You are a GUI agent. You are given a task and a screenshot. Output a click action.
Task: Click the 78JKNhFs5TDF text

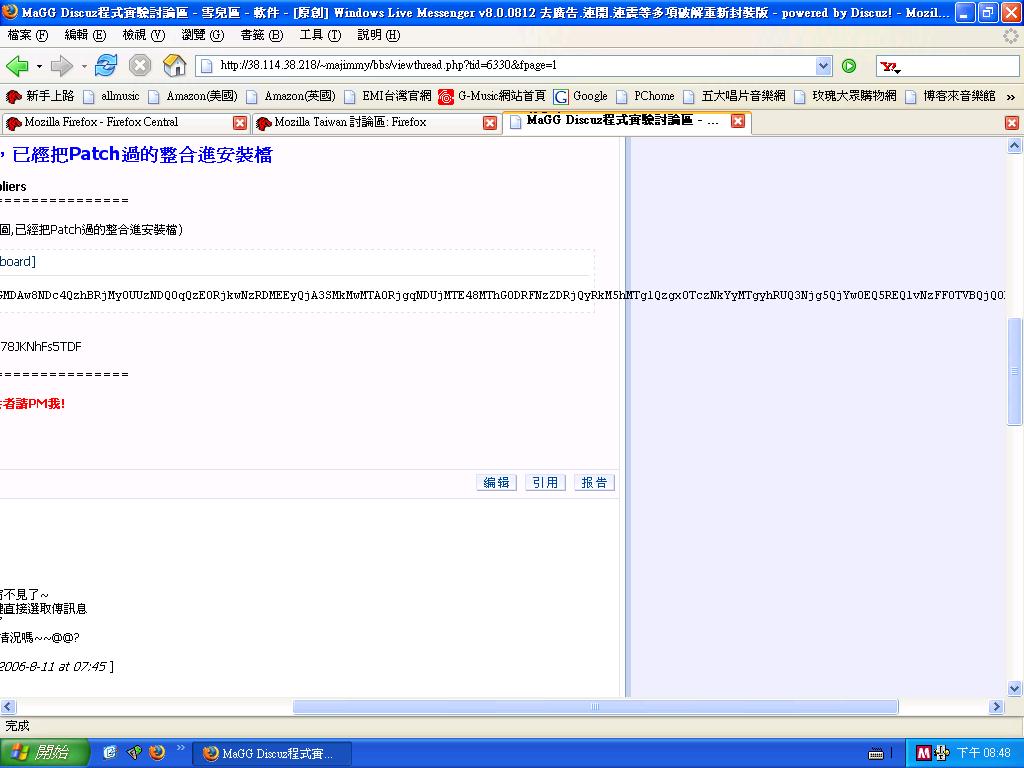[x=40, y=347]
